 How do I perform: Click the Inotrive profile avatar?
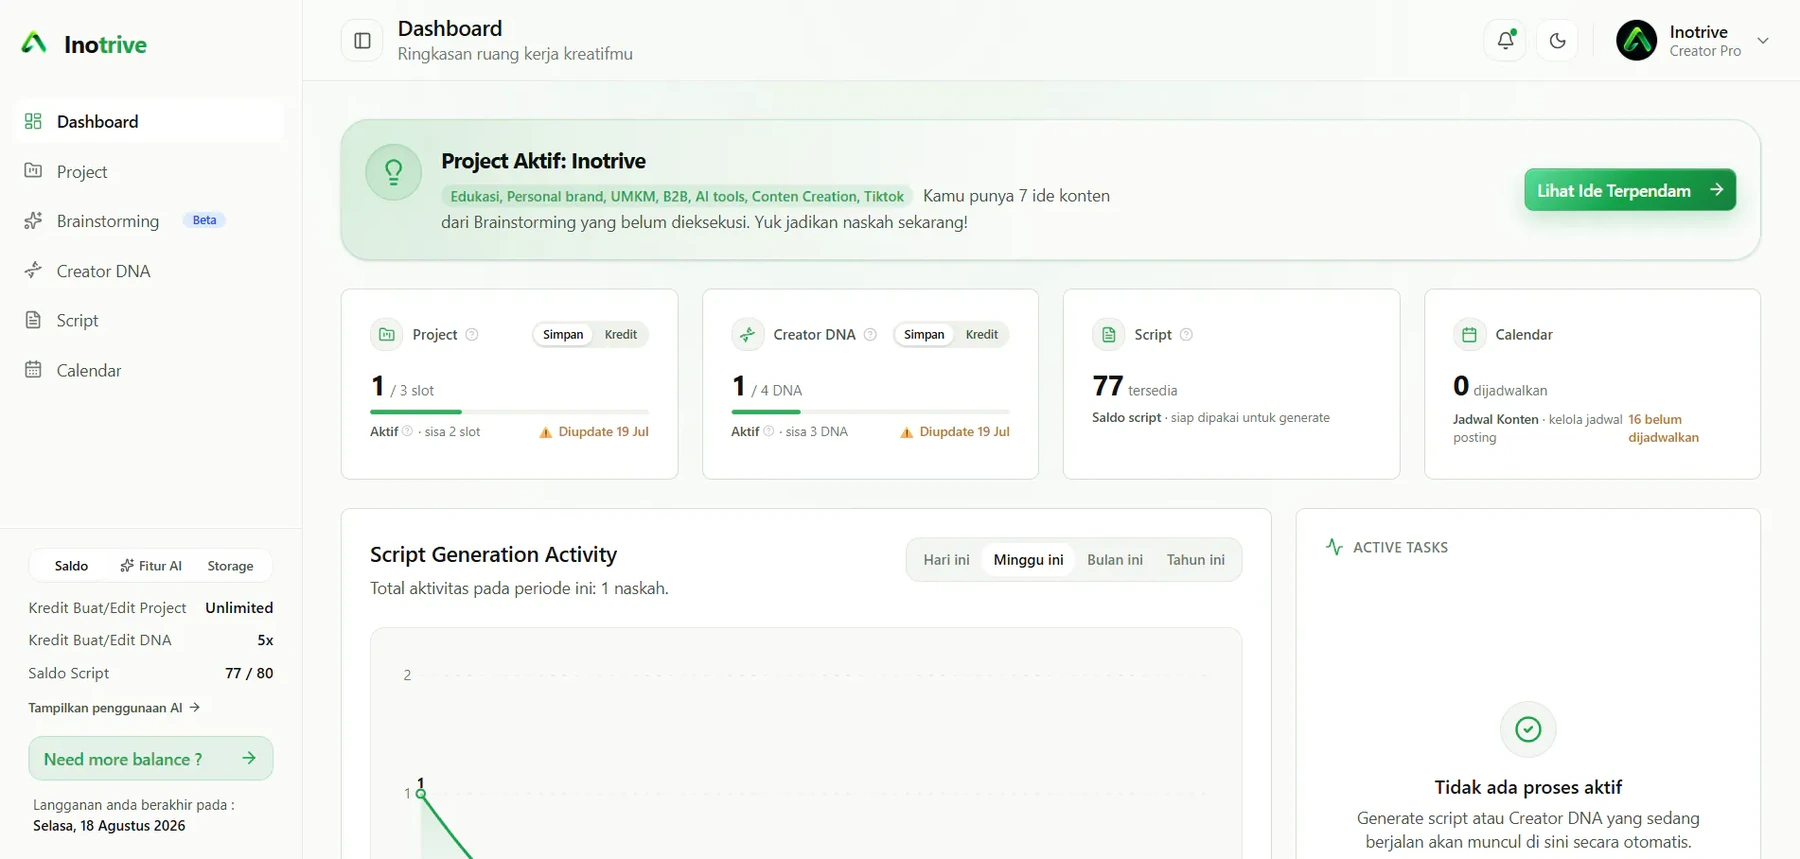(x=1637, y=41)
